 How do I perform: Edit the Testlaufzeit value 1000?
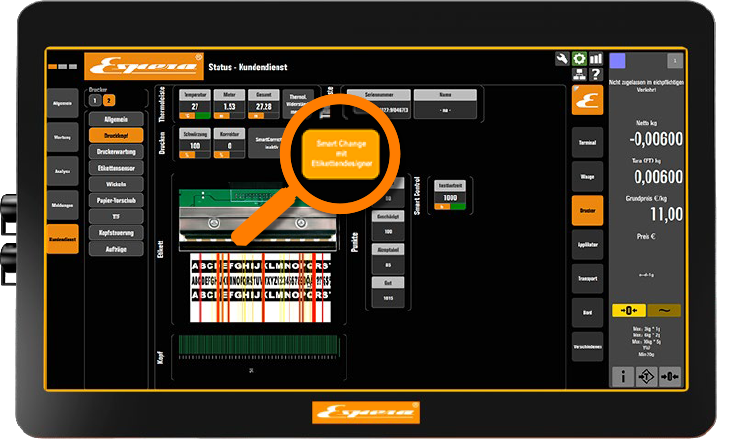click(450, 195)
